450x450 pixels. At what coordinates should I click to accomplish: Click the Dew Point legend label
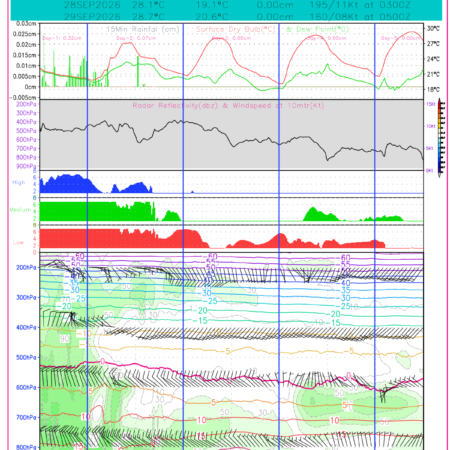point(317,29)
